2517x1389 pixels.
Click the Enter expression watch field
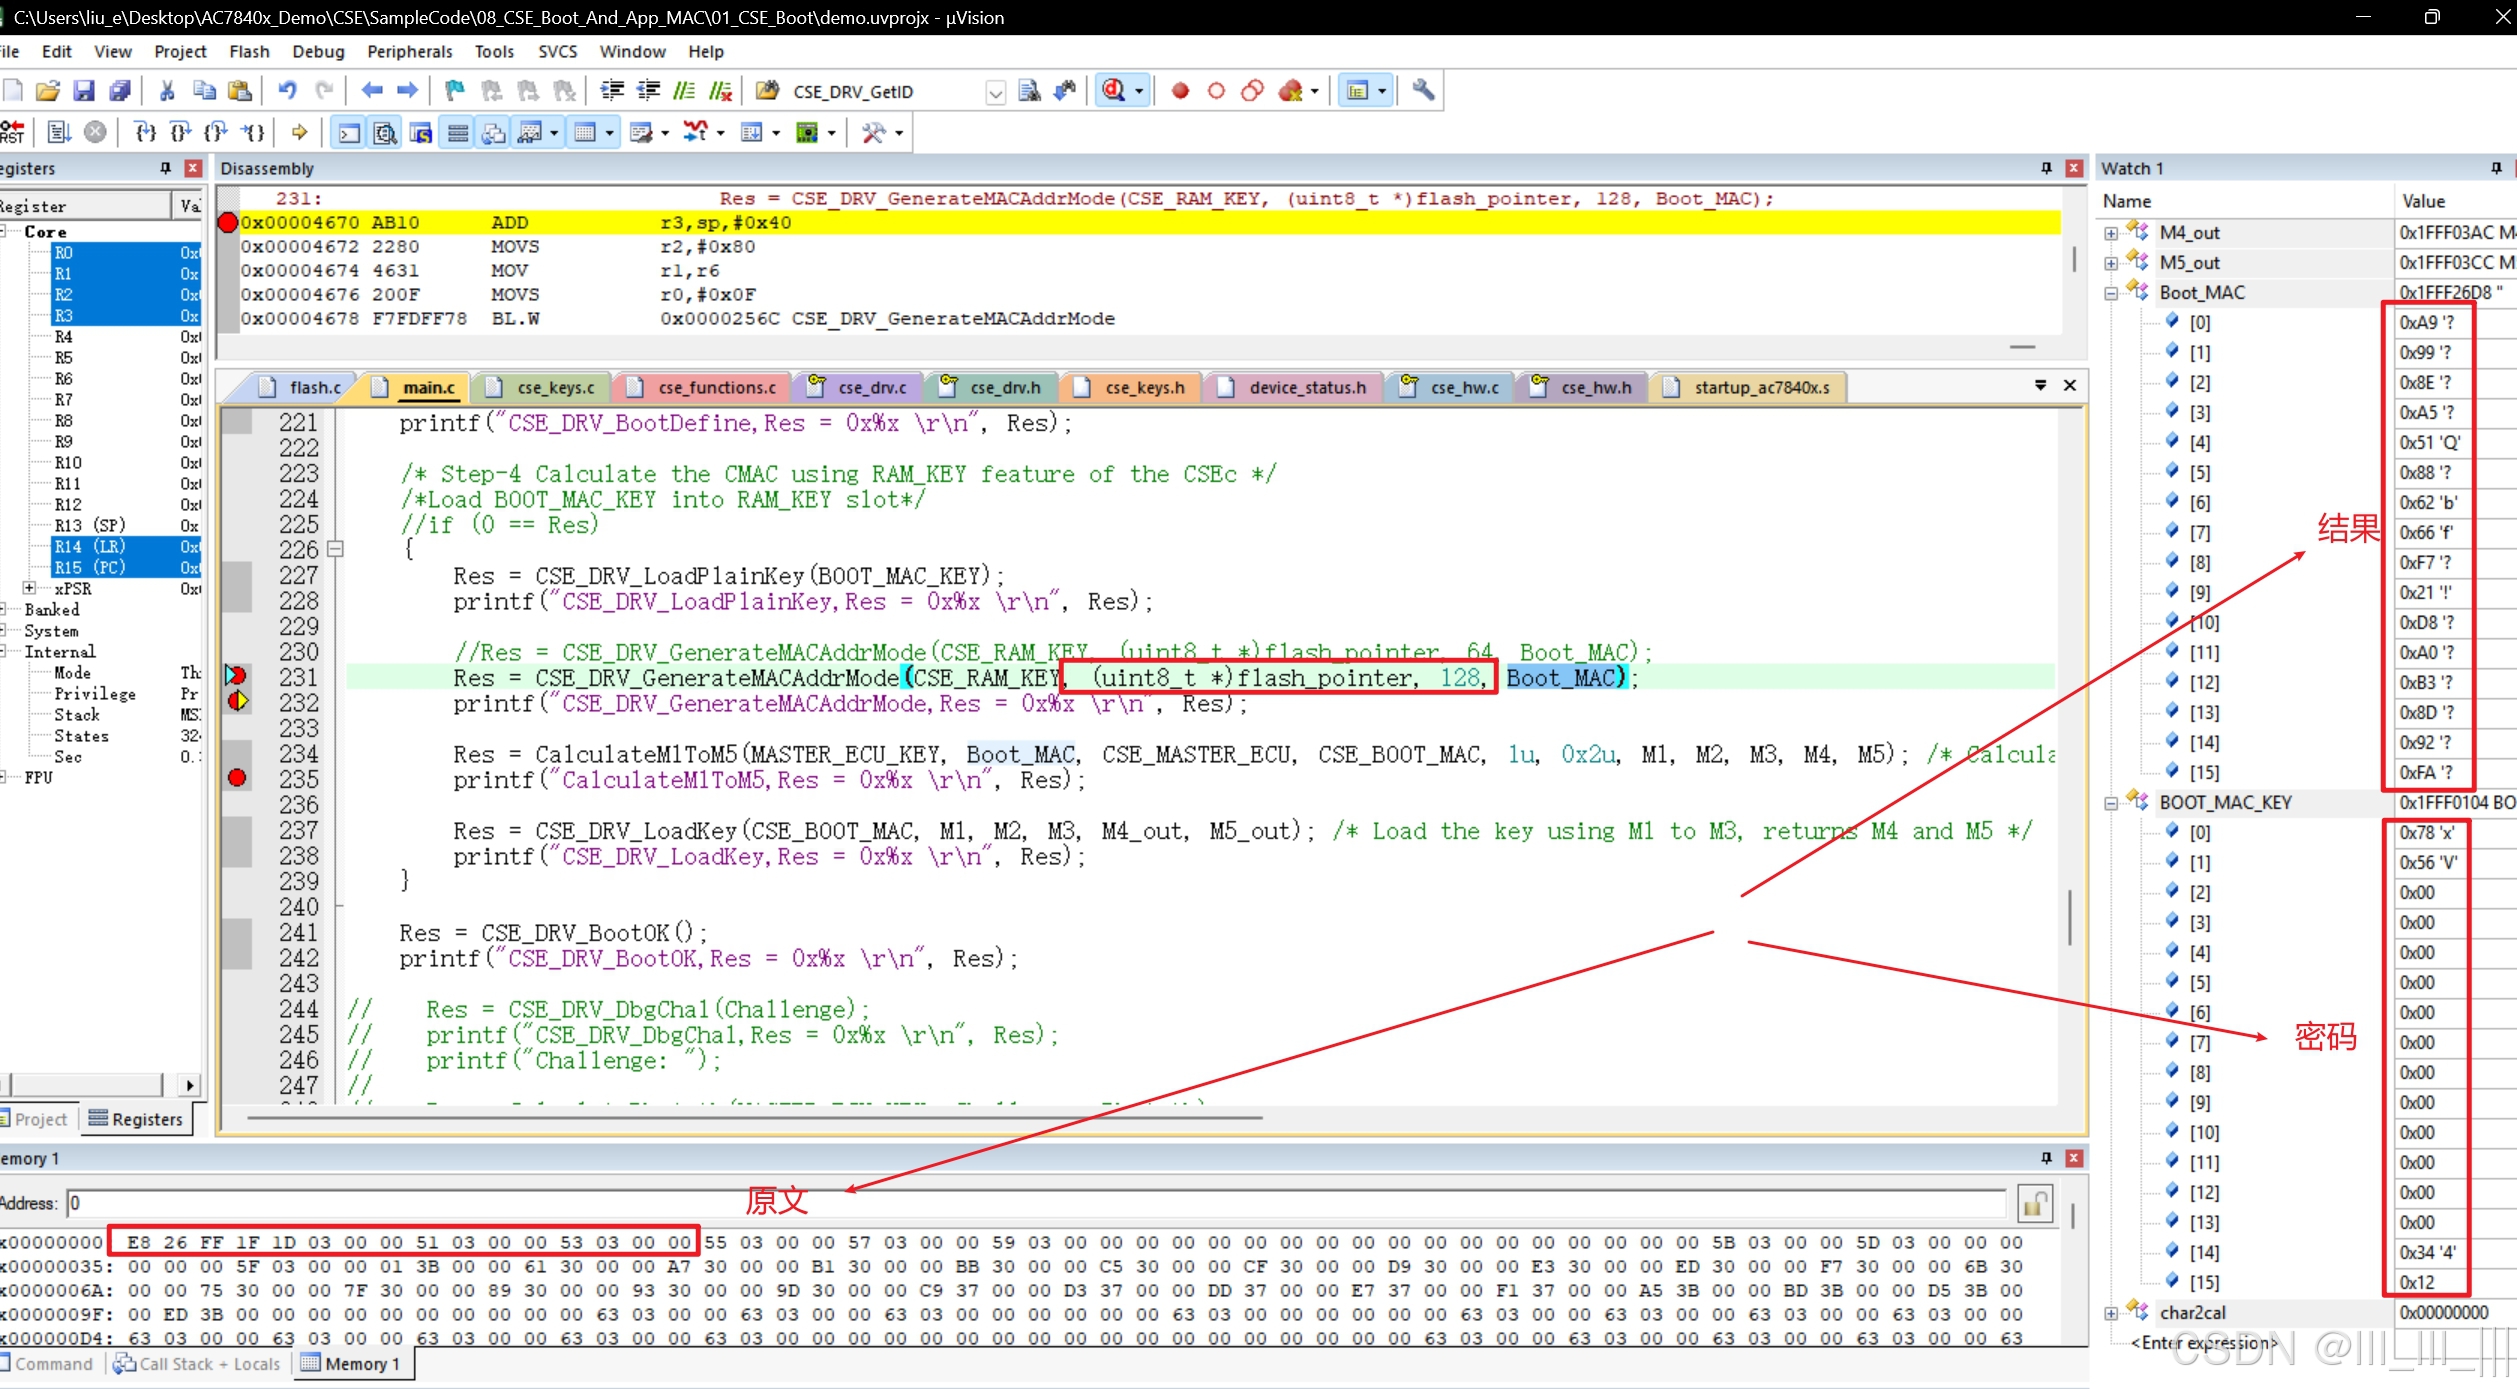(2204, 1343)
